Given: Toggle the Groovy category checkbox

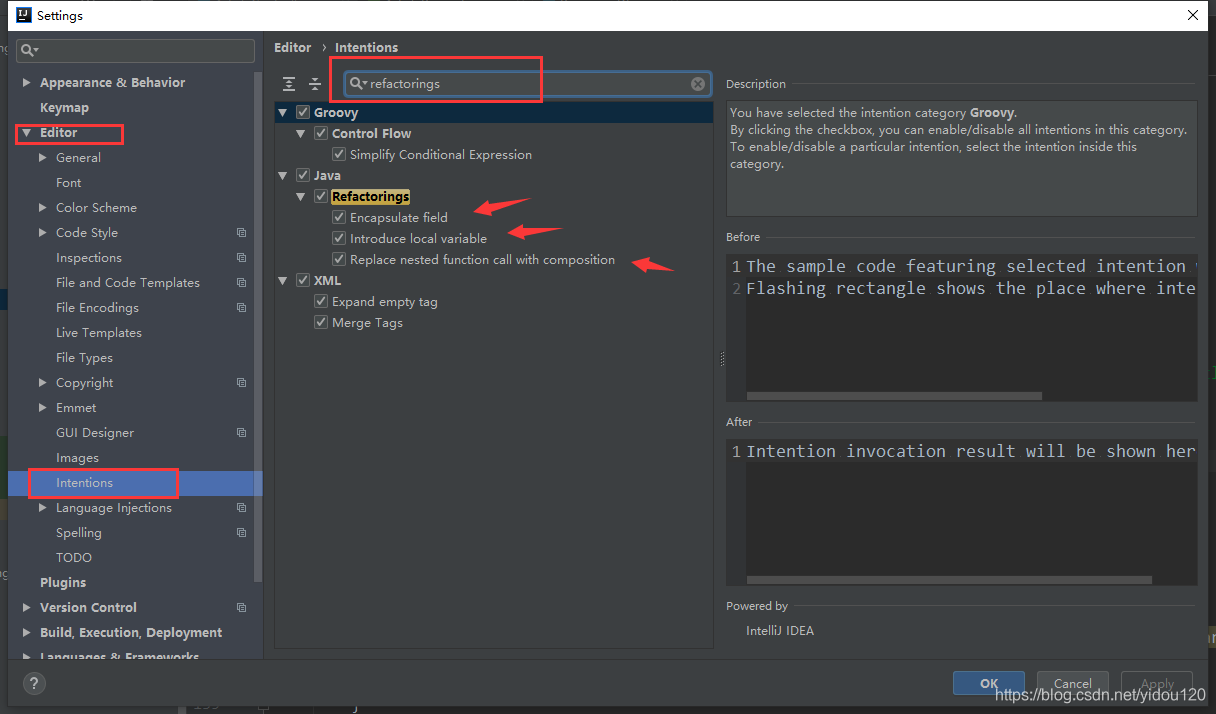Looking at the screenshot, I should [x=303, y=112].
